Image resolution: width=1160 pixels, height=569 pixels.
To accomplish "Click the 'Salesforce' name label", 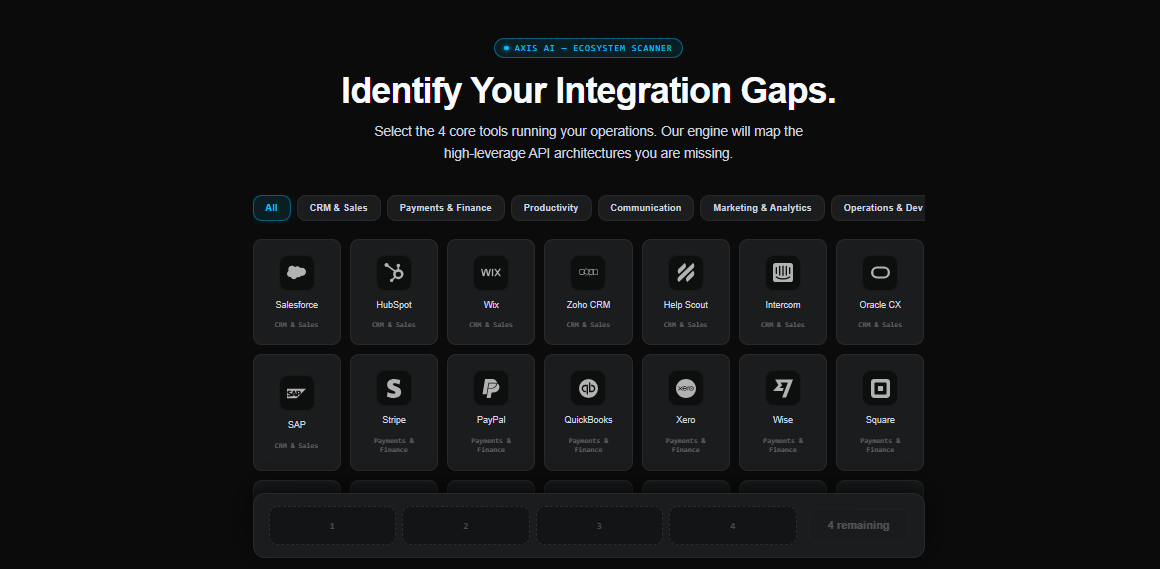I will click(297, 305).
